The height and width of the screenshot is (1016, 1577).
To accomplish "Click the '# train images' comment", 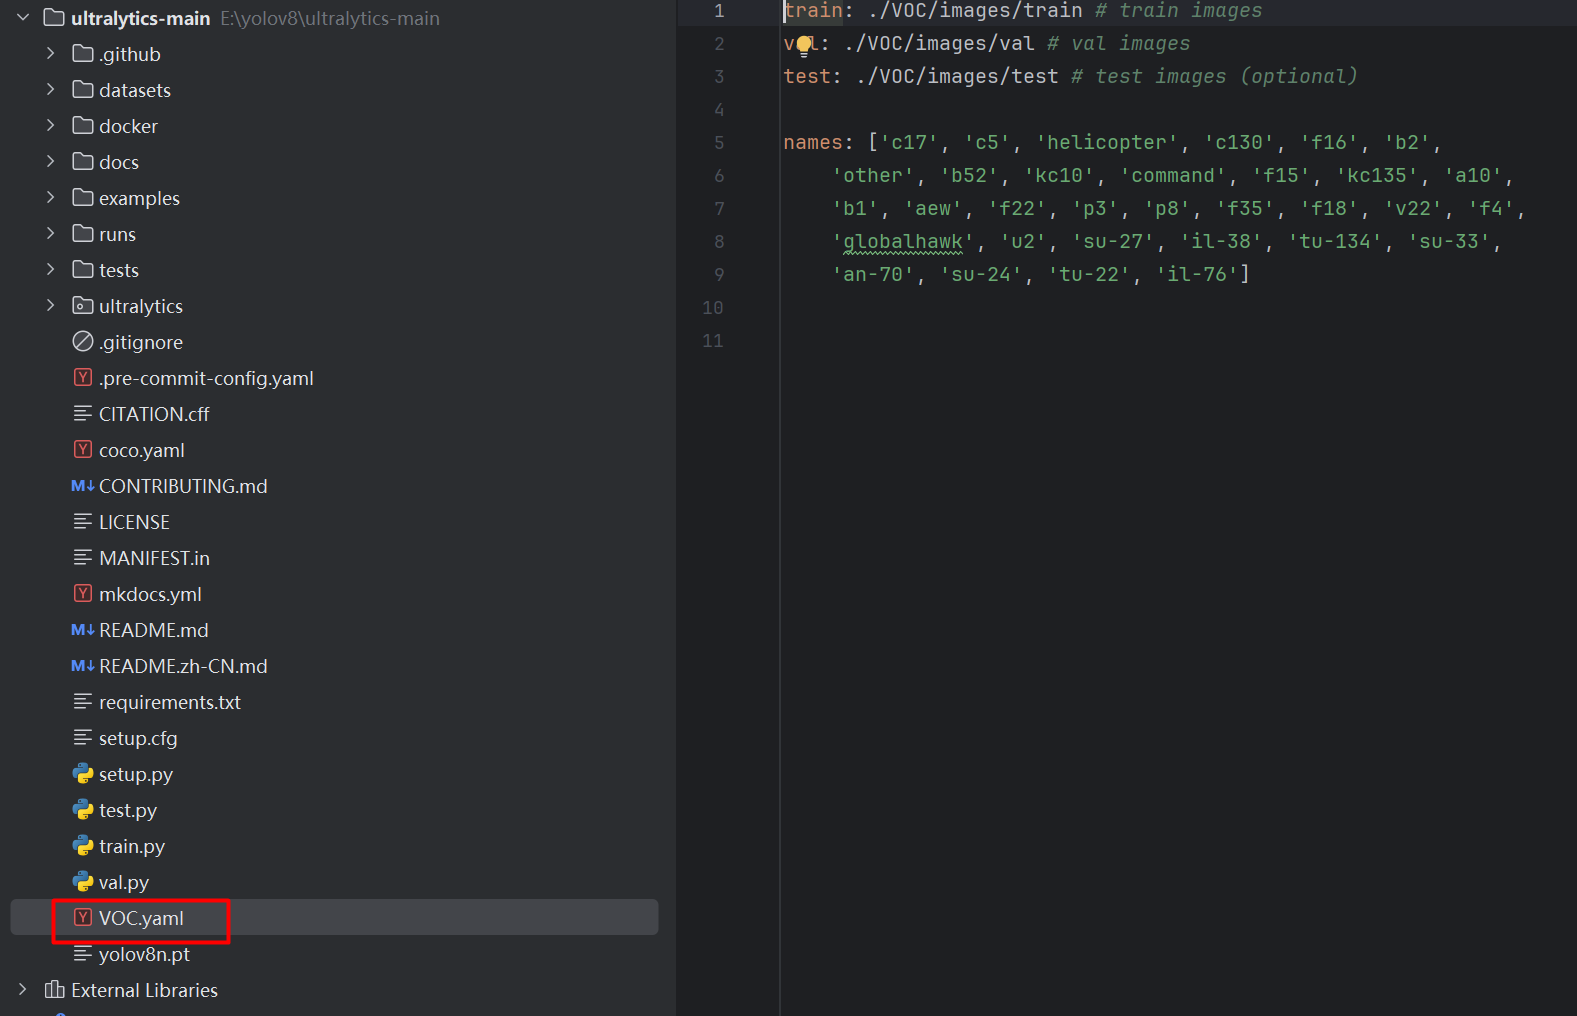I will click(1178, 11).
